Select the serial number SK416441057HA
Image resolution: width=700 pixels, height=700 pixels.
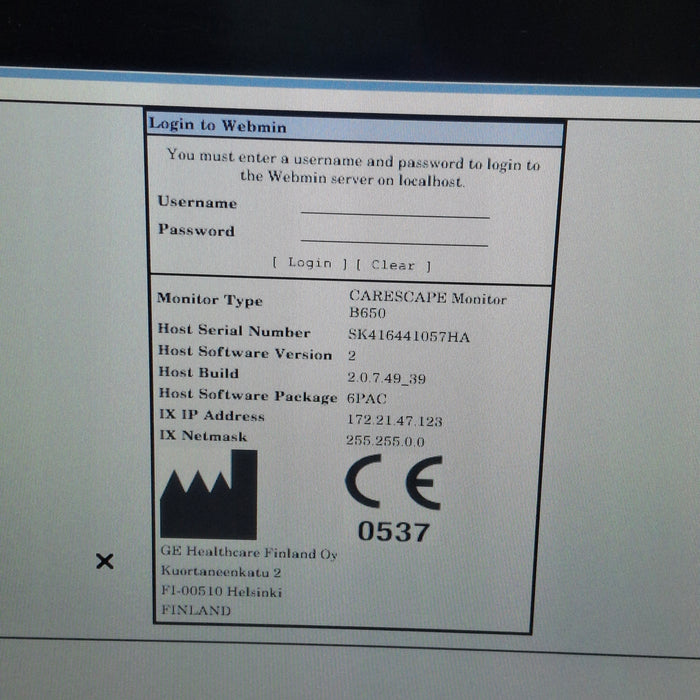(x=408, y=337)
